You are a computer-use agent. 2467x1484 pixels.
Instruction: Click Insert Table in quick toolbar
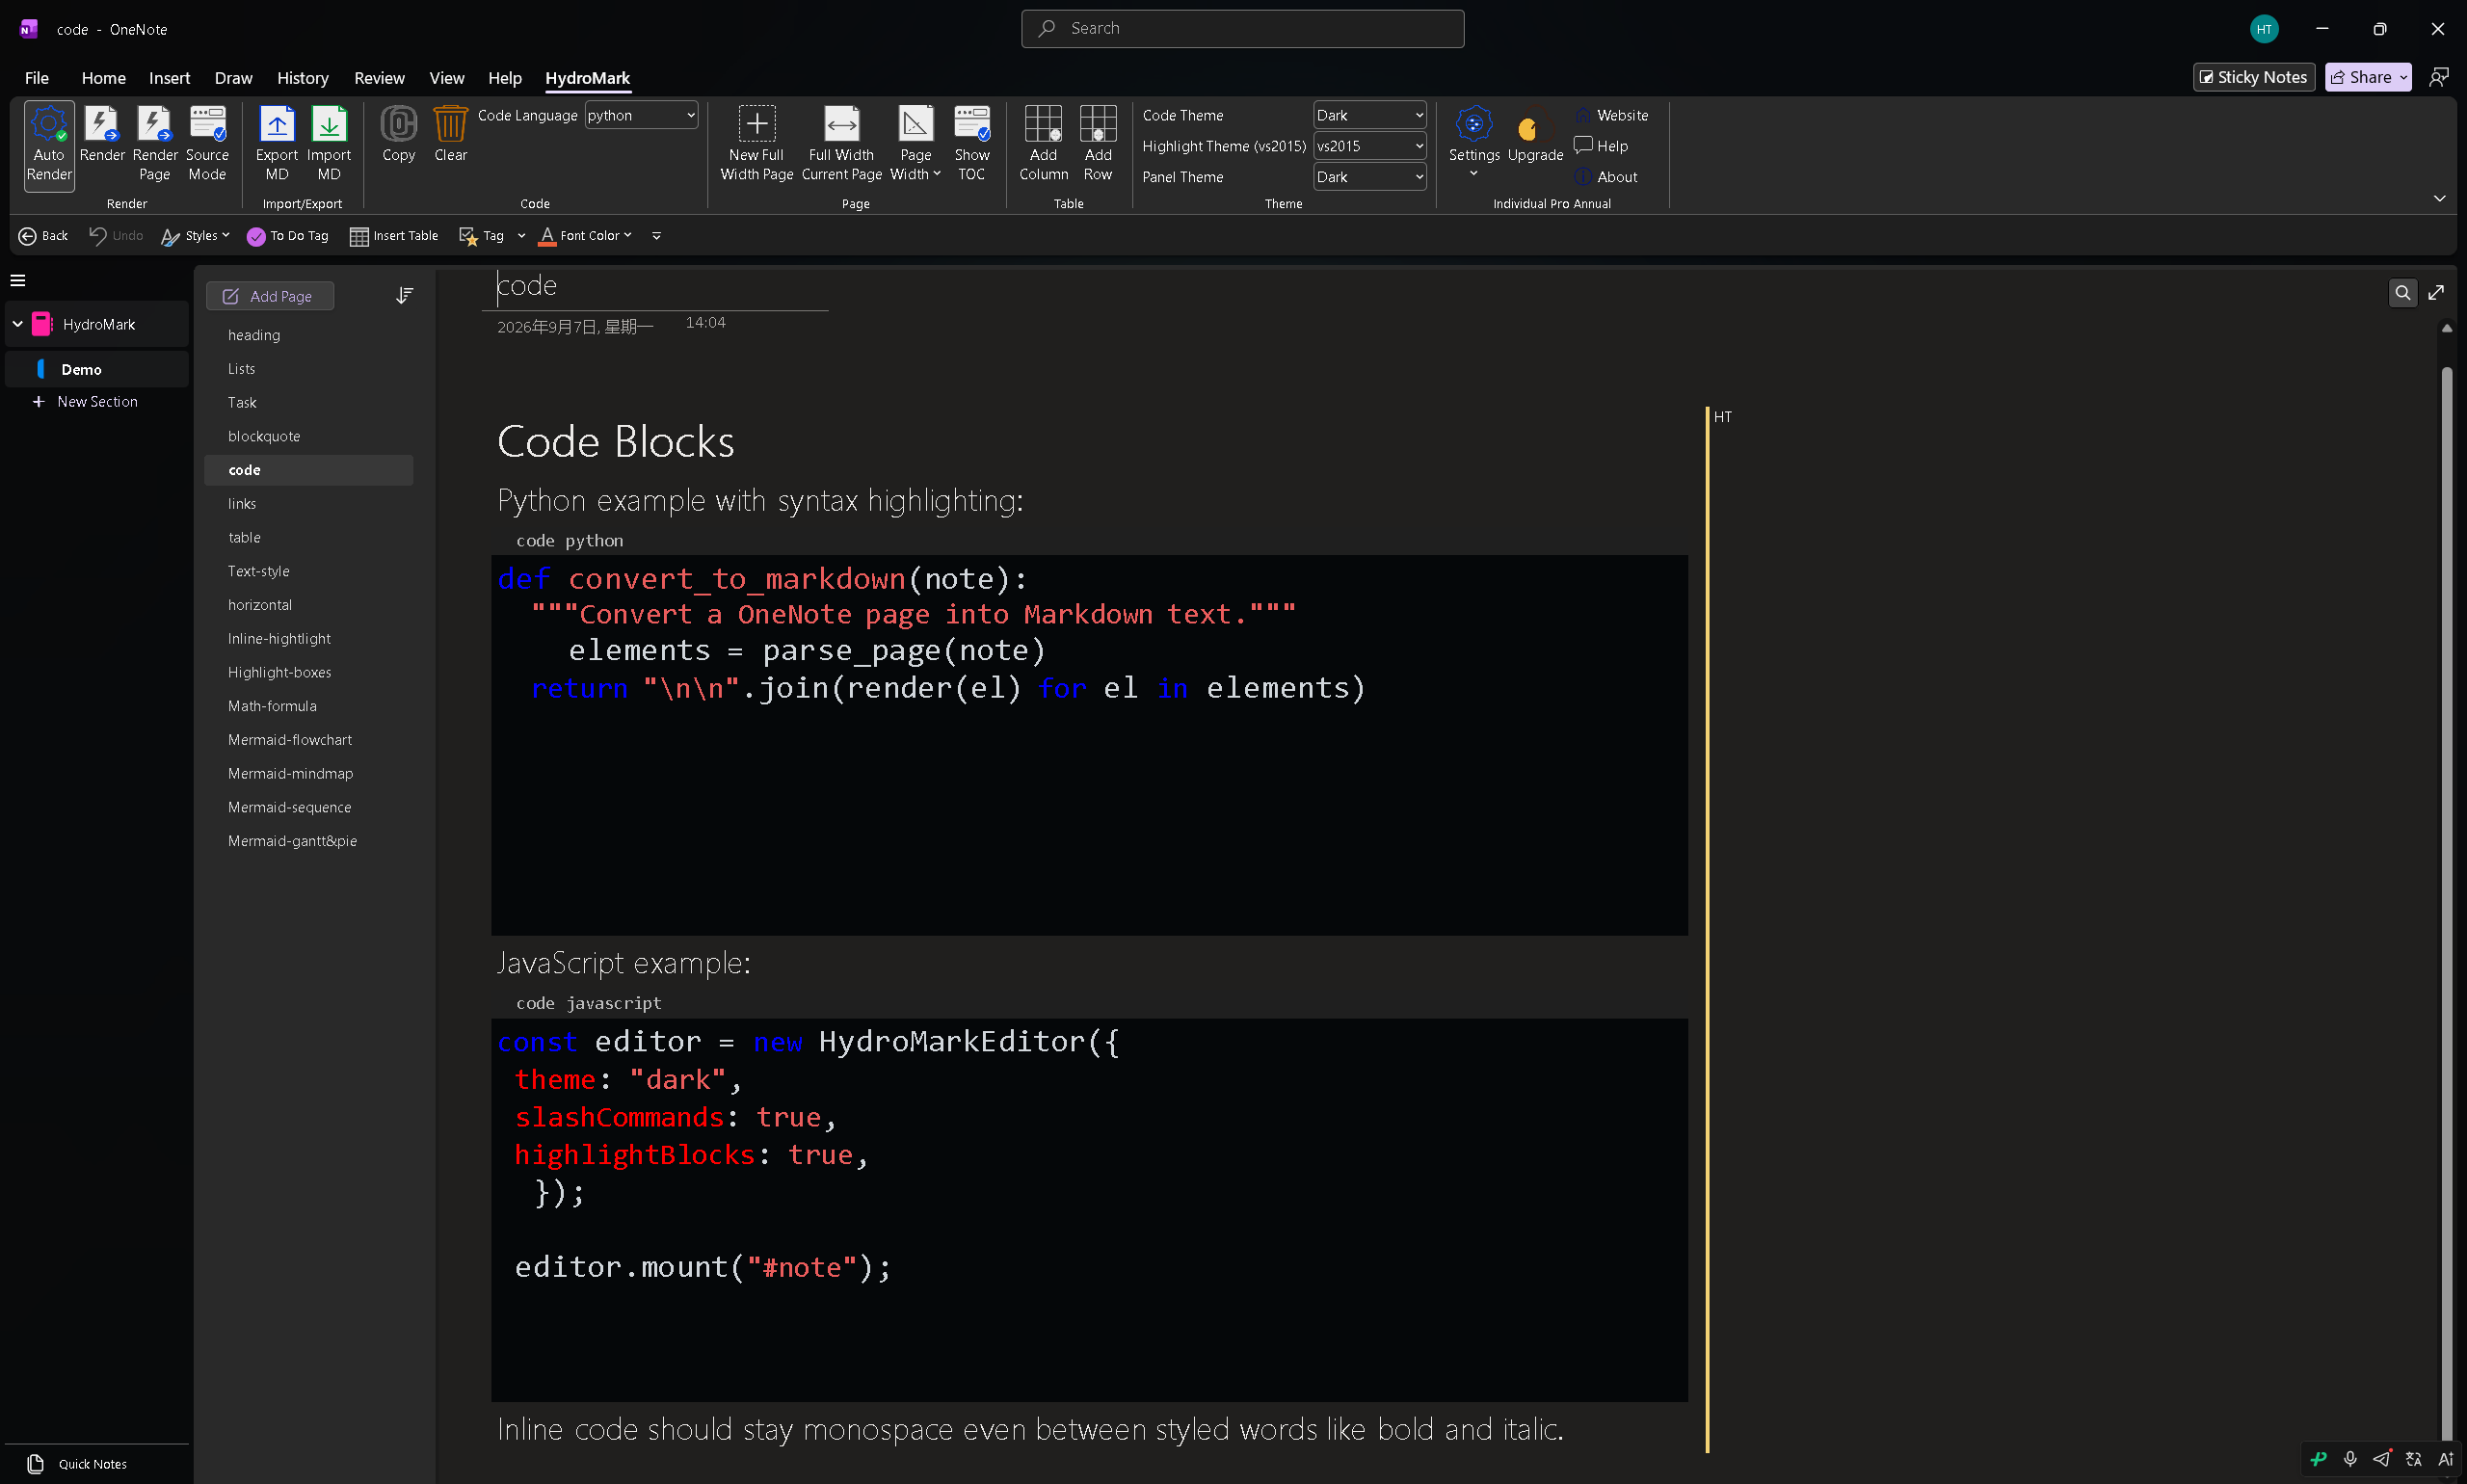click(394, 236)
